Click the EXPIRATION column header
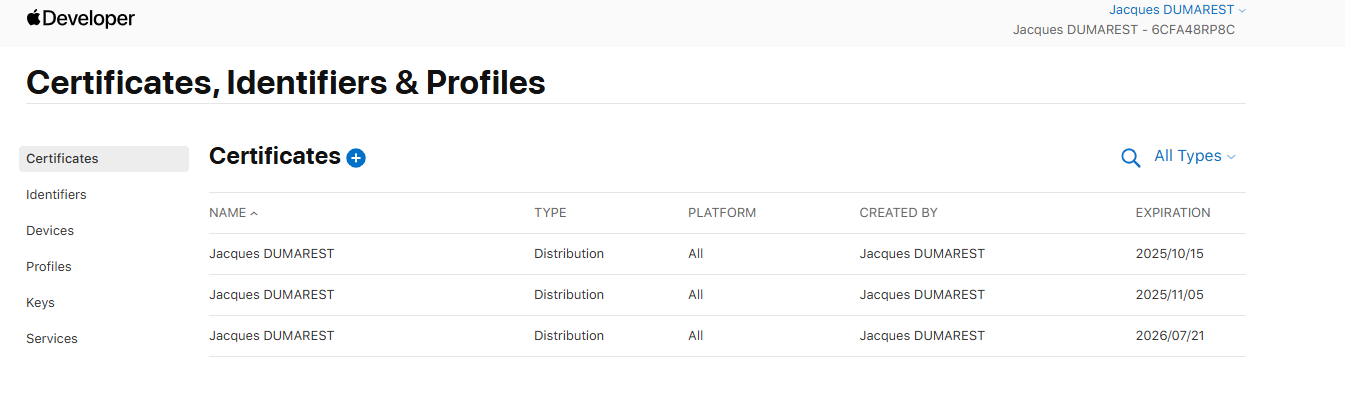The image size is (1345, 403). (x=1172, y=213)
